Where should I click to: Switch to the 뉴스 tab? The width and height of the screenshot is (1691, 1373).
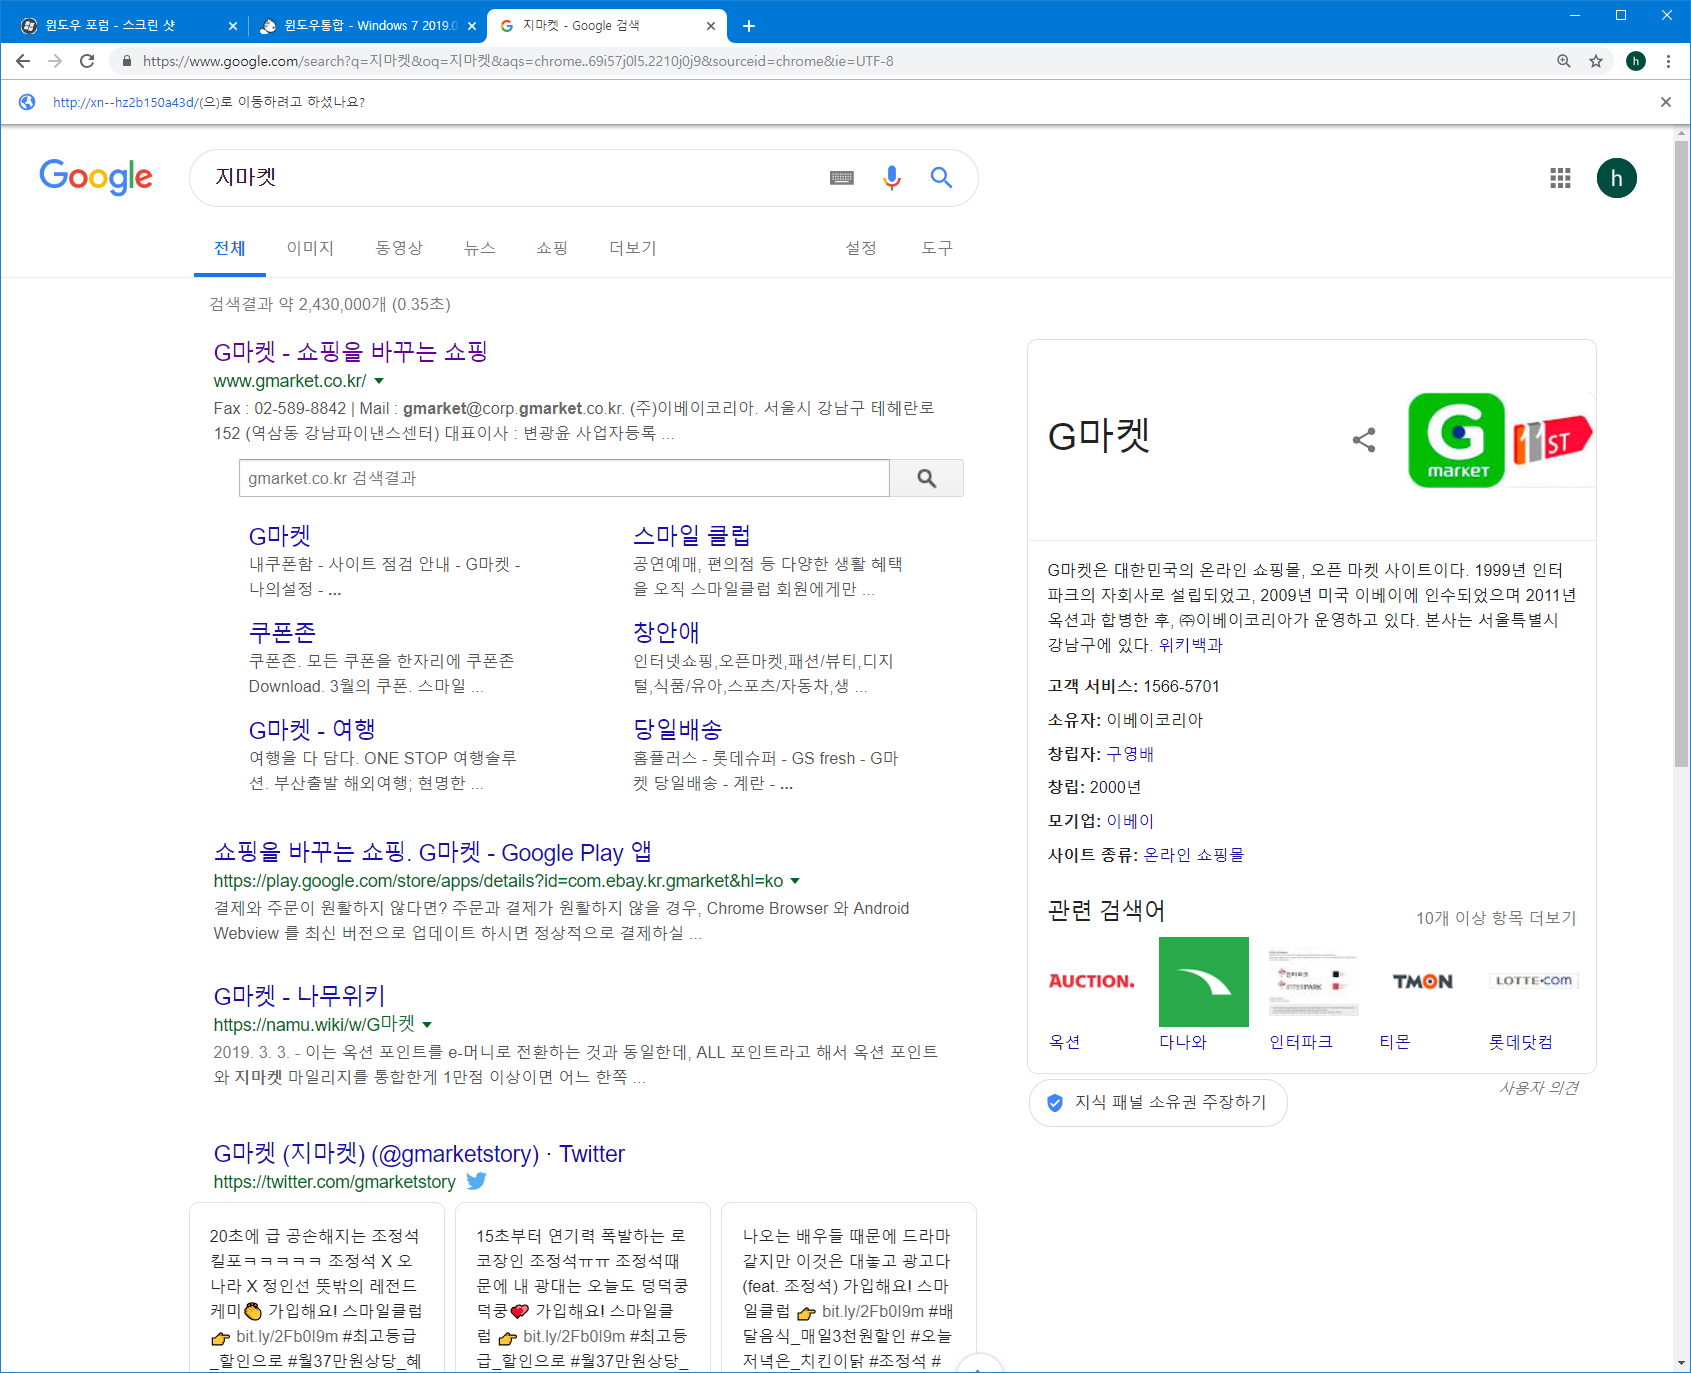[480, 248]
